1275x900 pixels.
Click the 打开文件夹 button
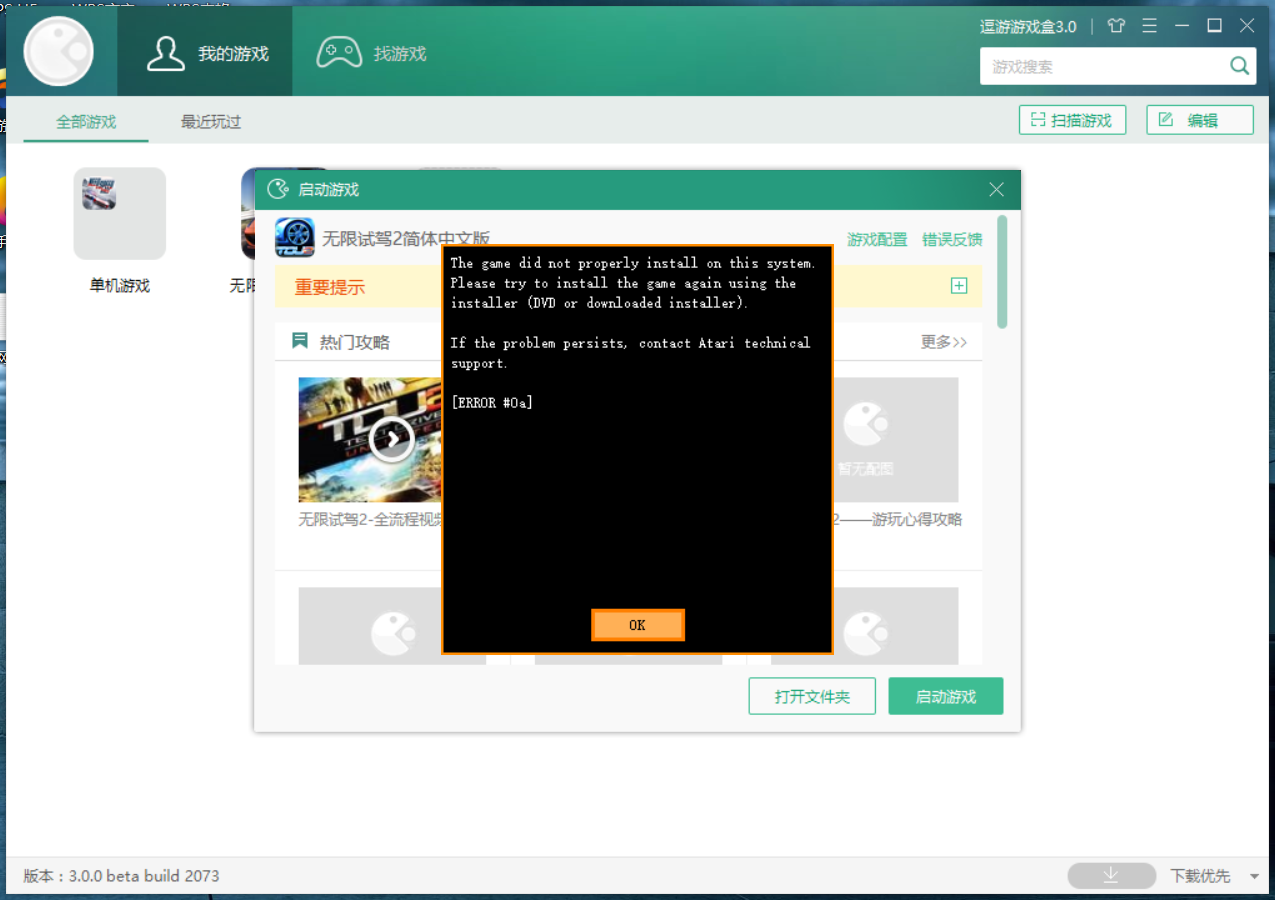(812, 697)
